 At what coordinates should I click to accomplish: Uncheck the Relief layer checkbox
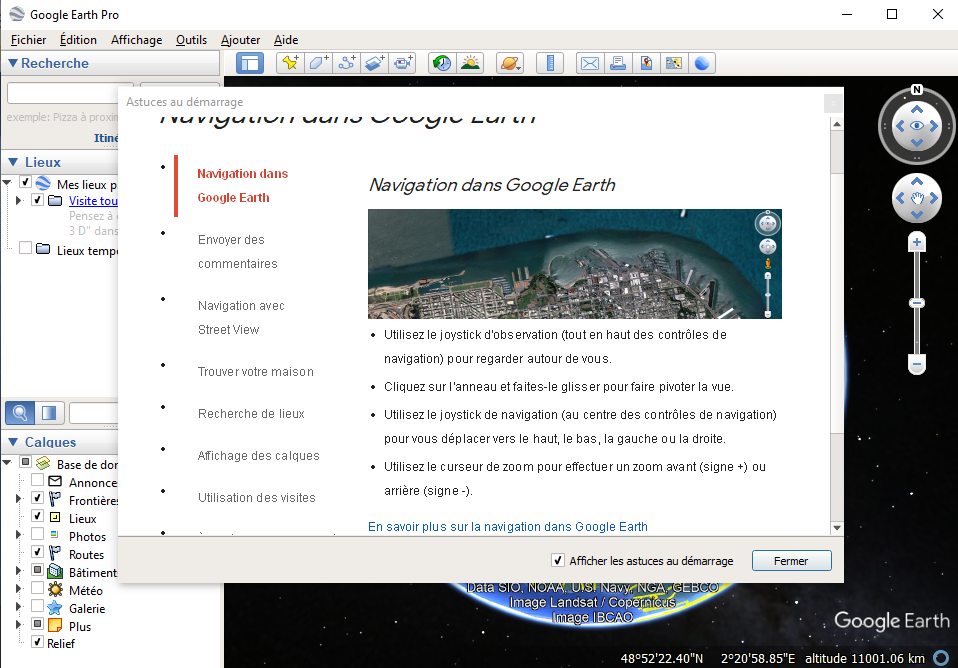37,642
